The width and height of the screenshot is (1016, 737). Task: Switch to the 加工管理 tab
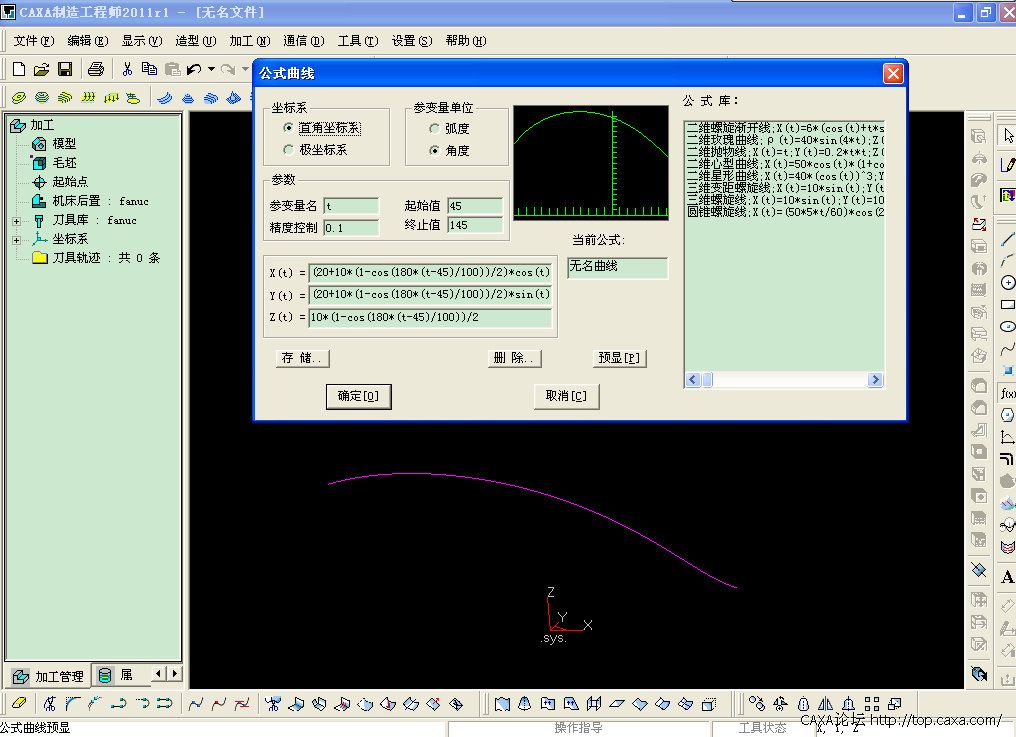[49, 676]
